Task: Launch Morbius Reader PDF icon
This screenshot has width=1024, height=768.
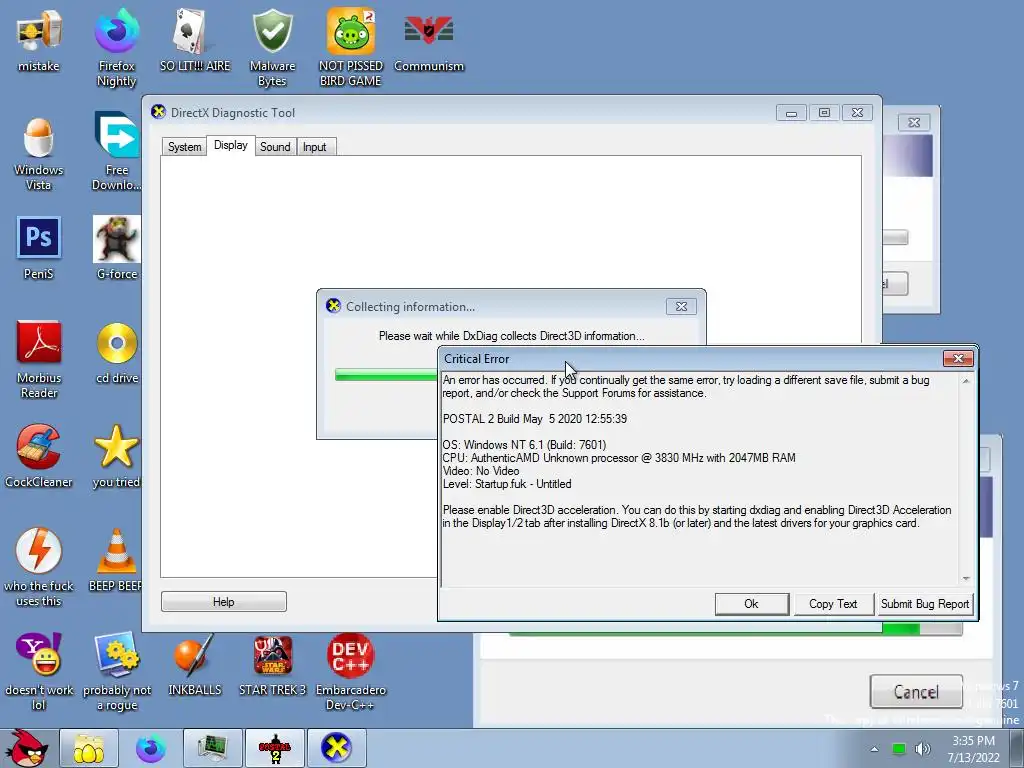Action: point(39,359)
